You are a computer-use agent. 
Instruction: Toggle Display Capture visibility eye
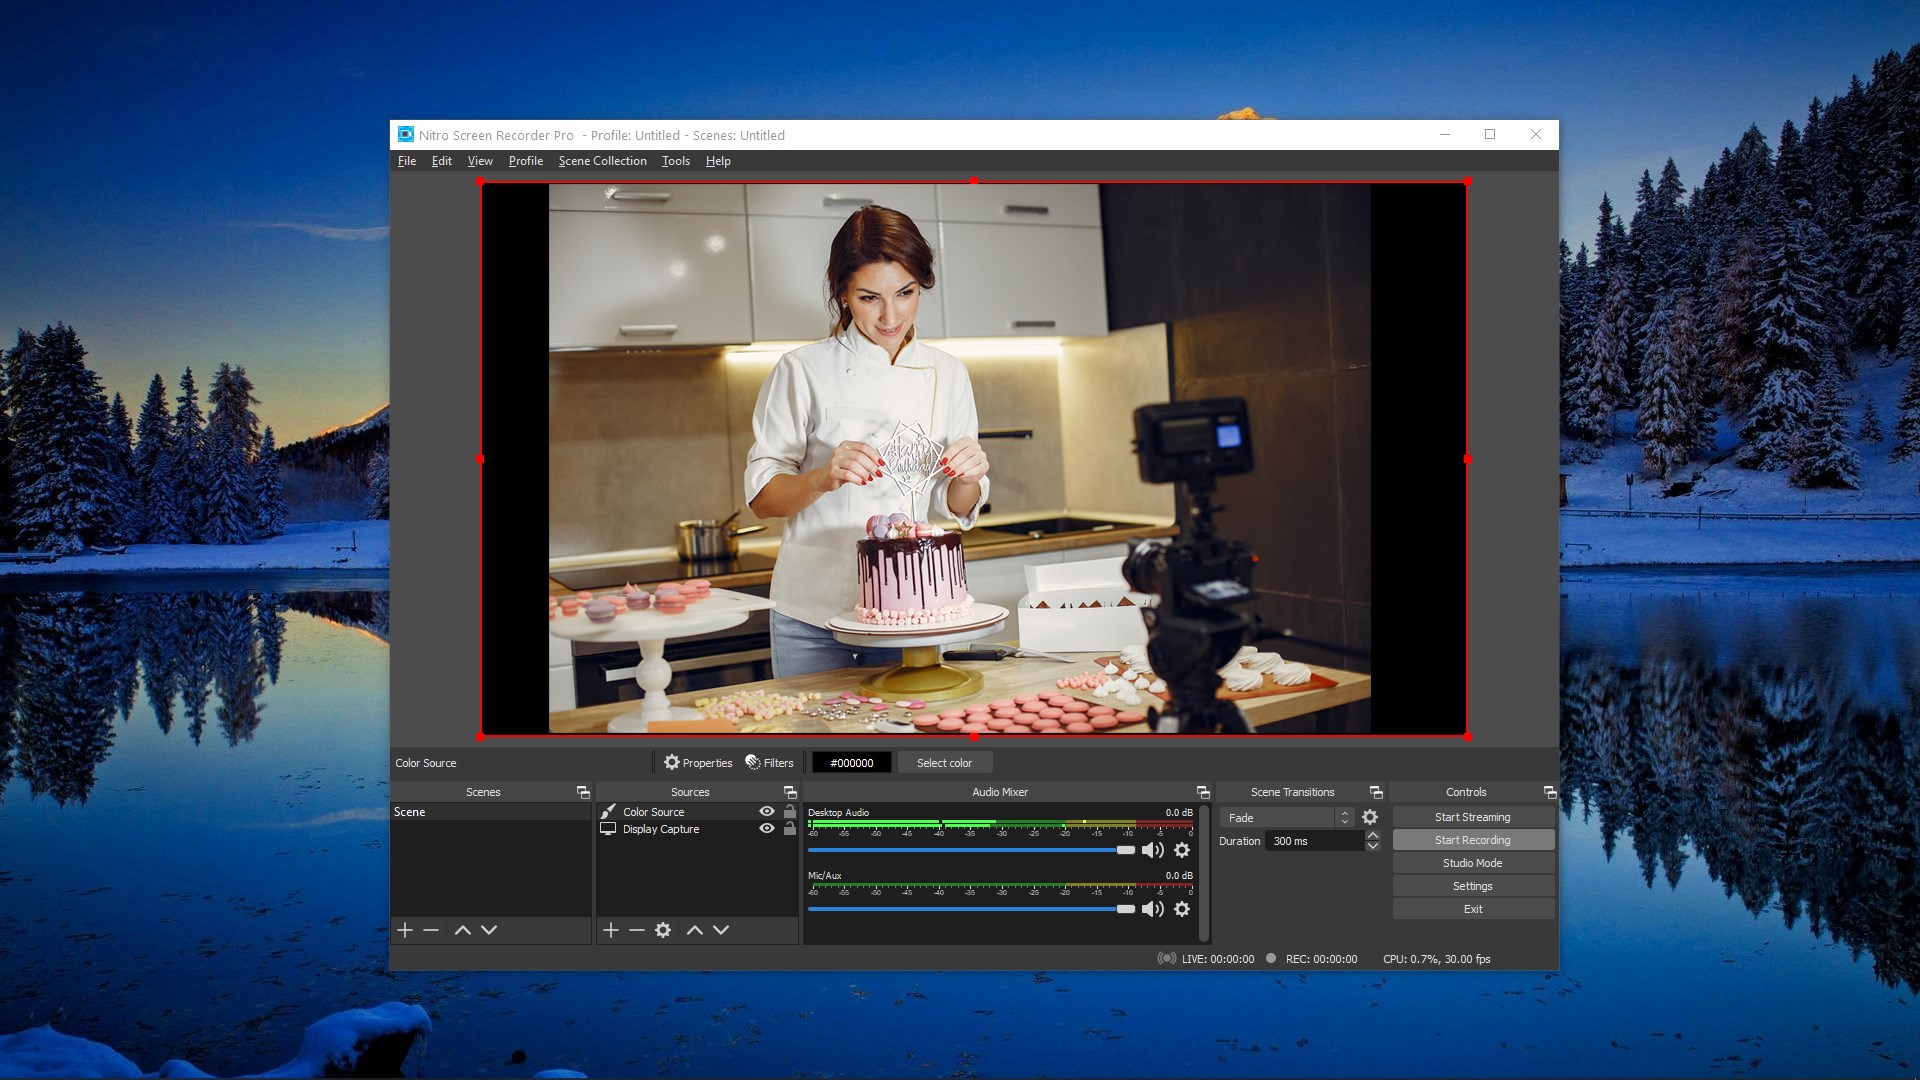pyautogui.click(x=767, y=829)
